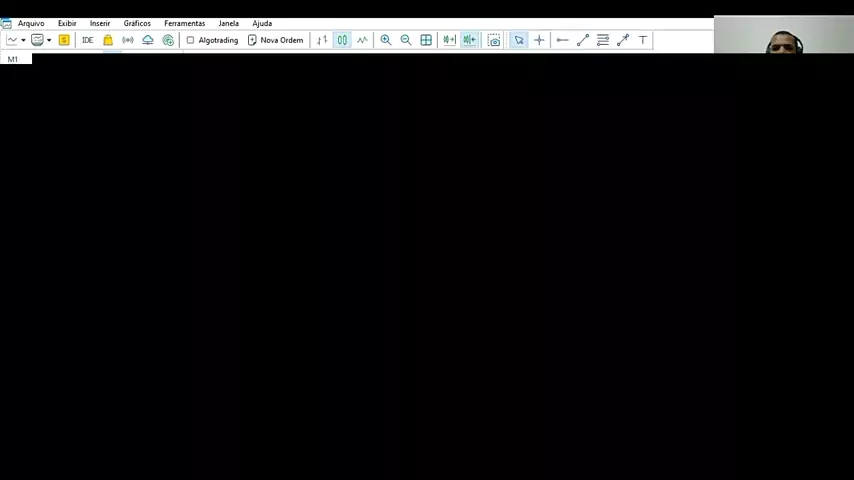Open the Arquivo menu
Image resolution: width=854 pixels, height=480 pixels.
31,23
